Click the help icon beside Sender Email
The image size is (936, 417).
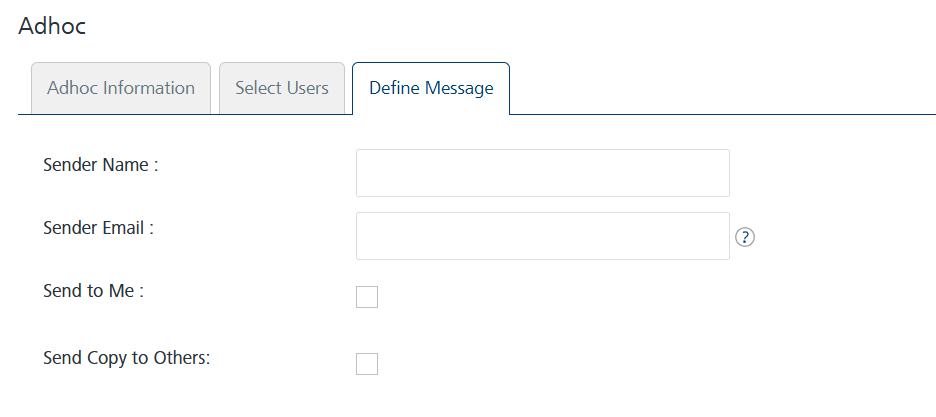pos(744,237)
